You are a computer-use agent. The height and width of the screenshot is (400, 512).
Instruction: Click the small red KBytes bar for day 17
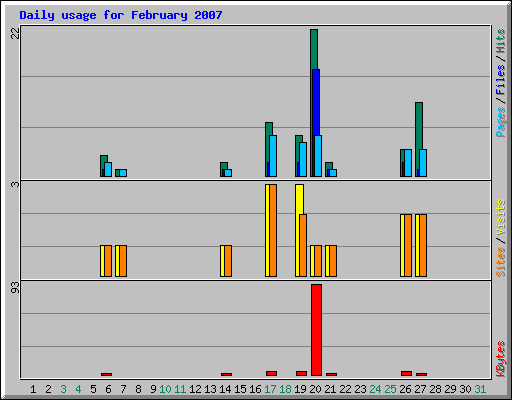[x=271, y=373]
